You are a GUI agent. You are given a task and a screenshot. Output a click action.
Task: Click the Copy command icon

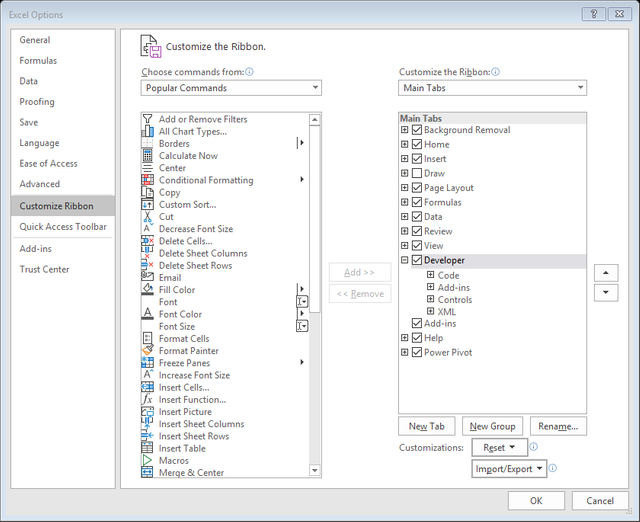point(147,192)
